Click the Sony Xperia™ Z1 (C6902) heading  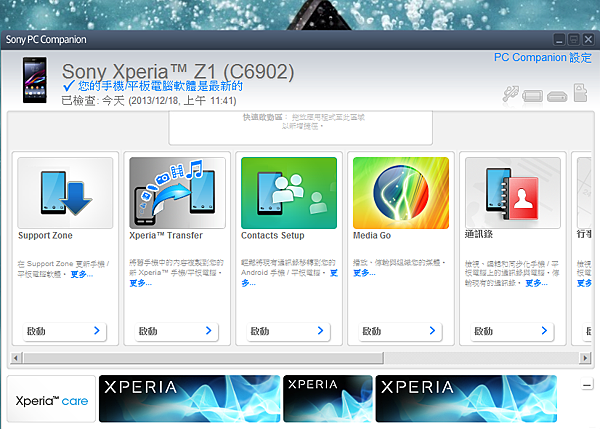178,72
